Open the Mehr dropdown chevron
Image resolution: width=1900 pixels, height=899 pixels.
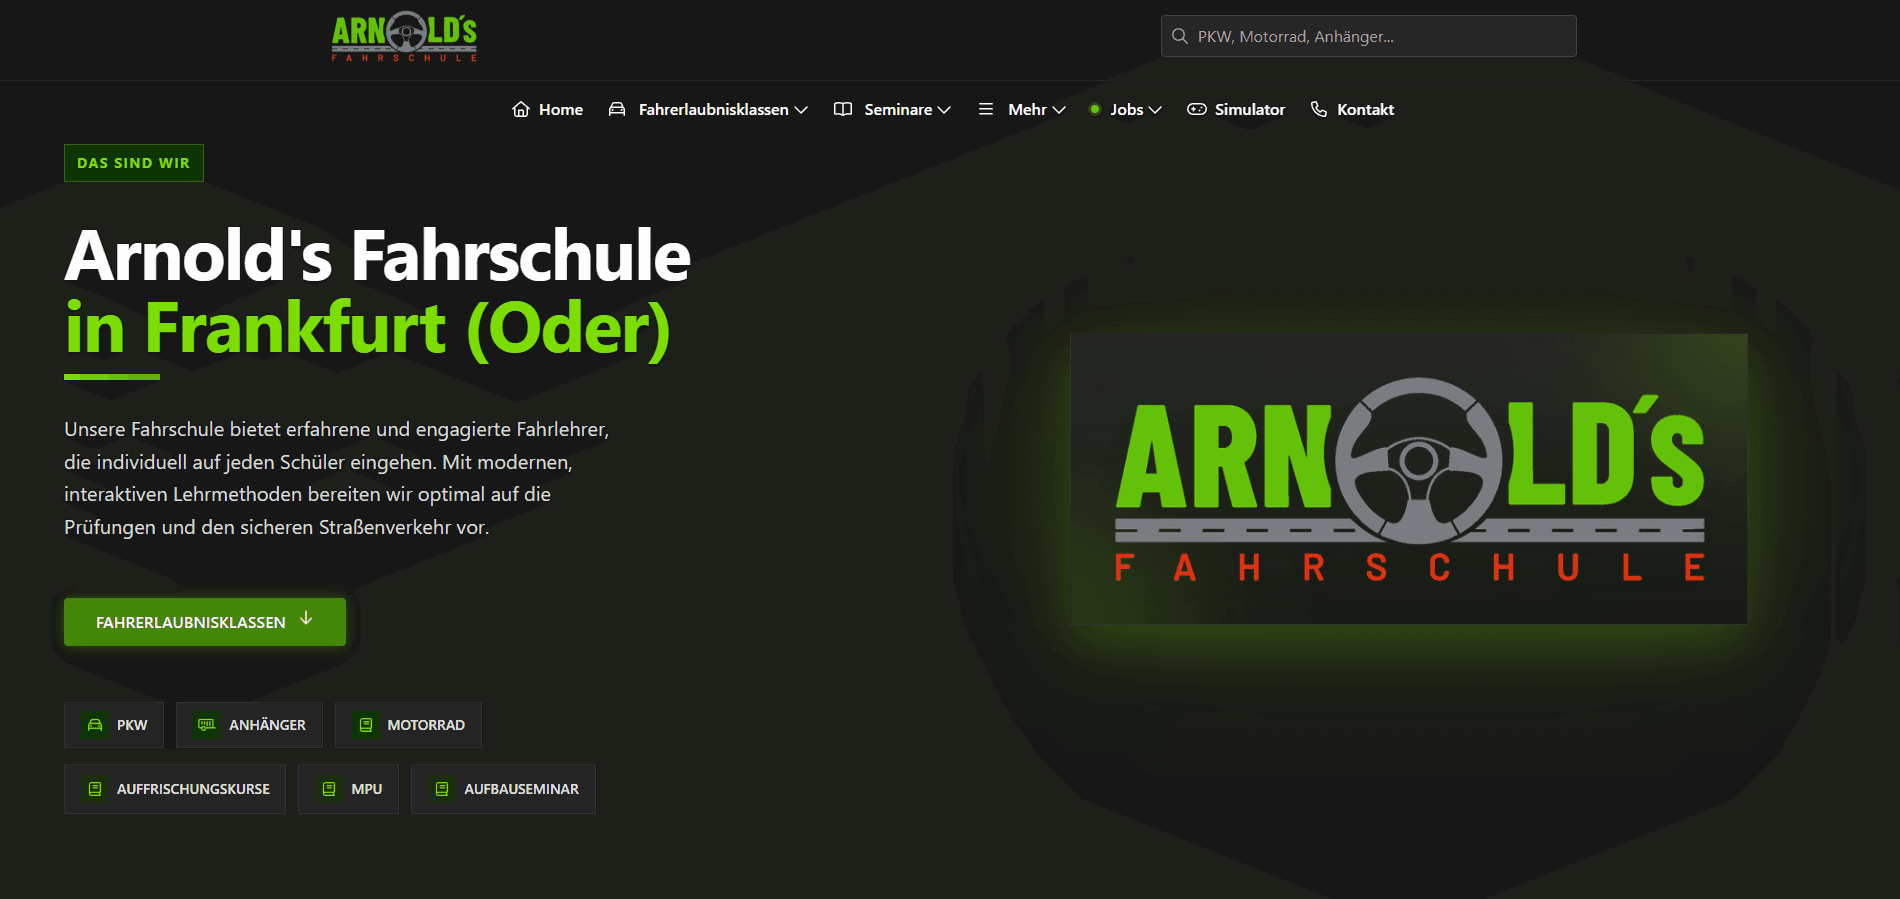[1059, 110]
